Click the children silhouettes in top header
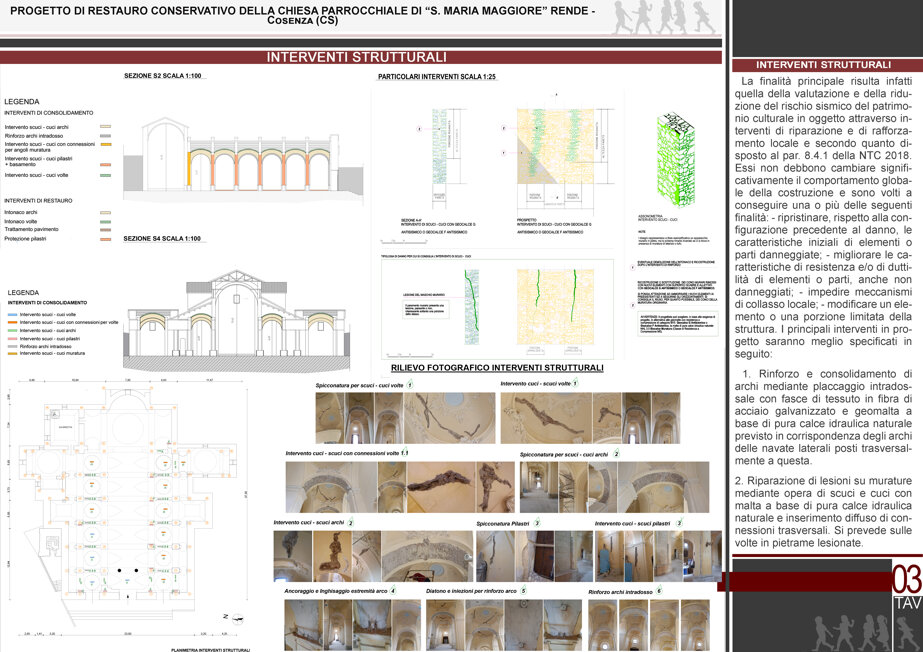This screenshot has height=652, width=923. click(665, 17)
